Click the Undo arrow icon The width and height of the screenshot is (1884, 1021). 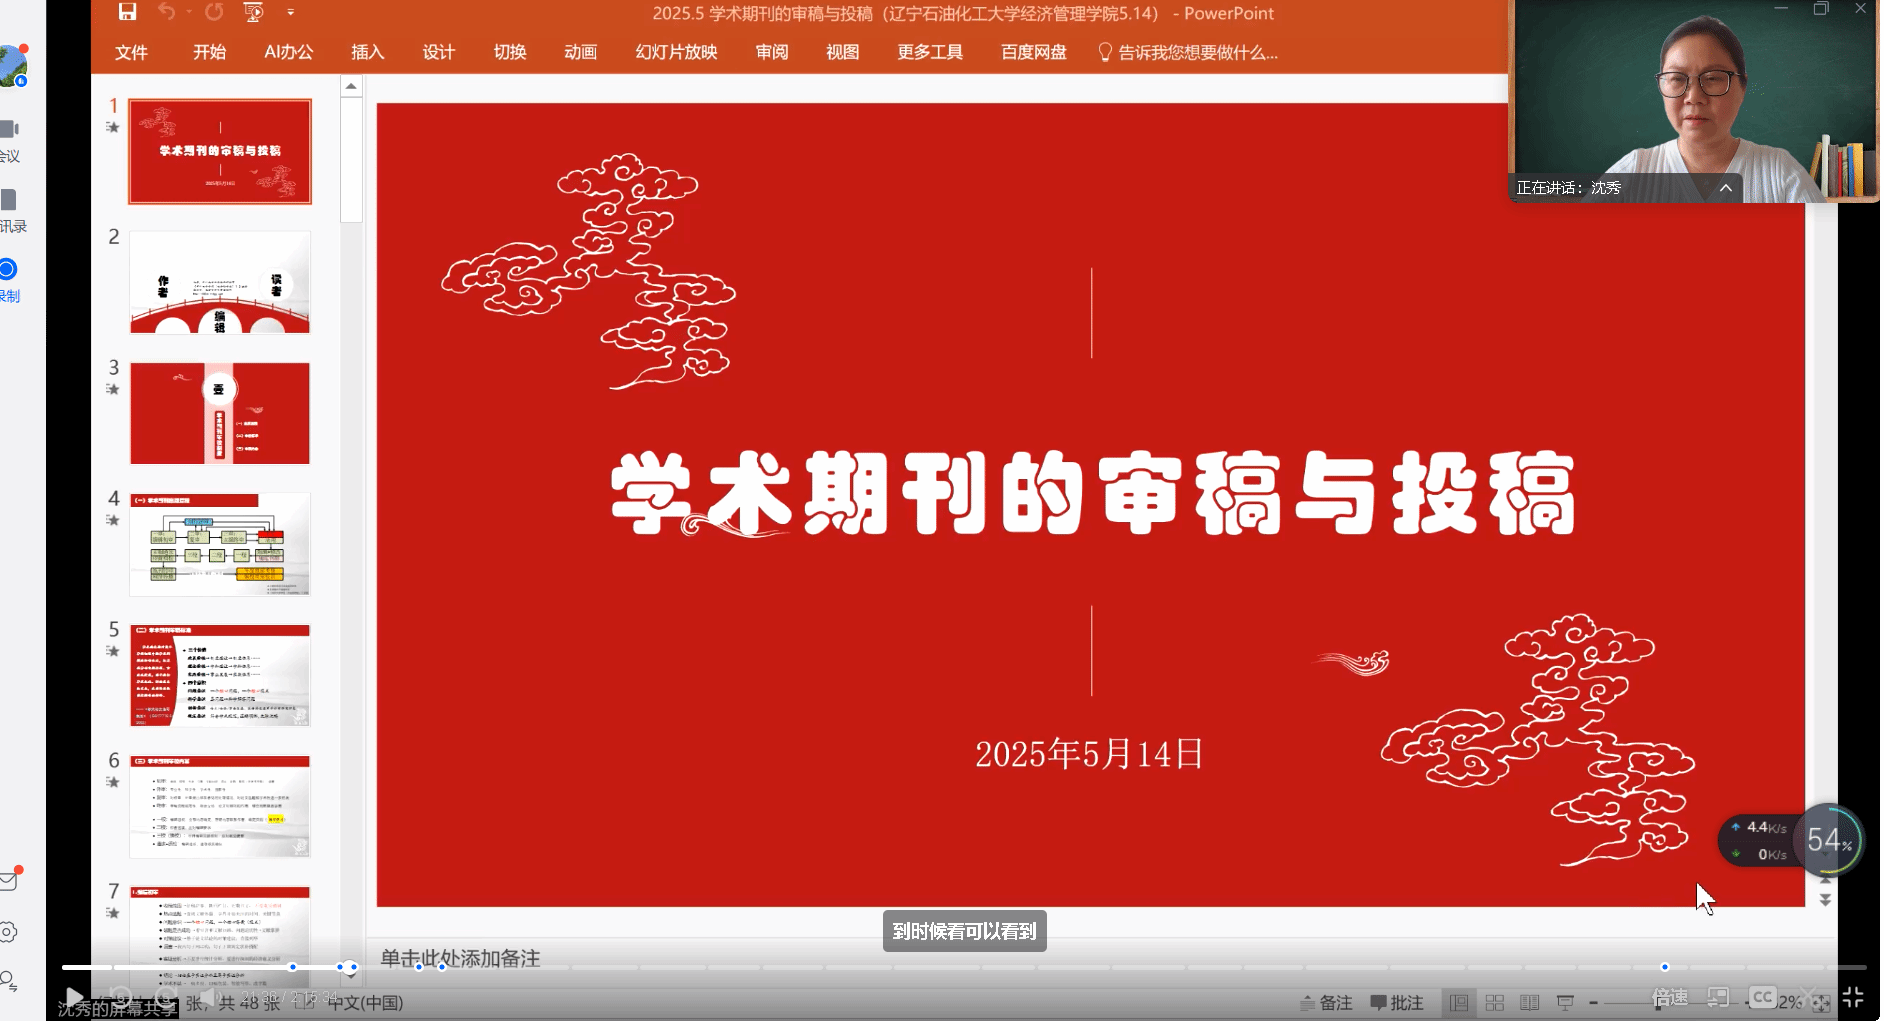tap(166, 12)
